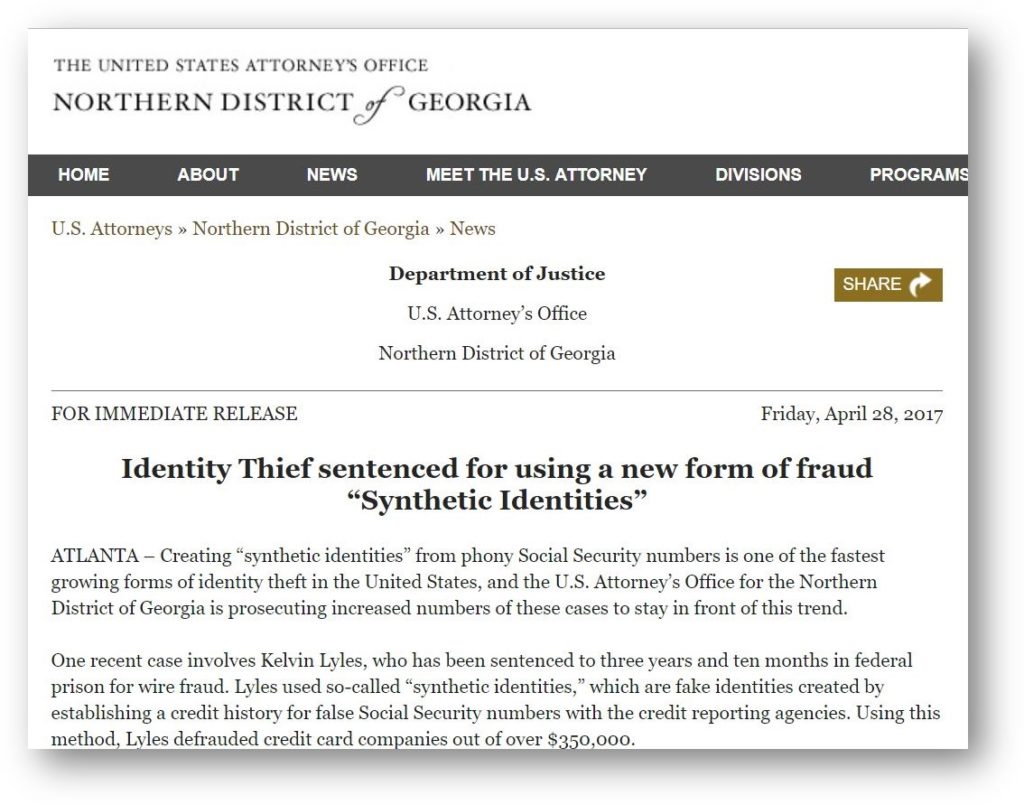Open MEET THE U.S. ATTORNEY page
This screenshot has width=1024, height=805.
coord(536,174)
